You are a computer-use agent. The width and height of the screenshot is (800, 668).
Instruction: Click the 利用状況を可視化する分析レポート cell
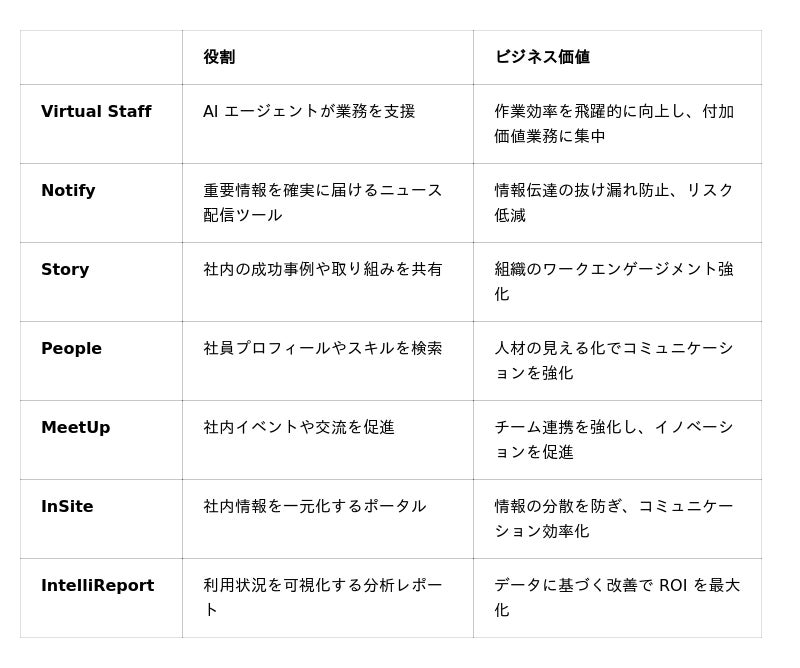(322, 597)
